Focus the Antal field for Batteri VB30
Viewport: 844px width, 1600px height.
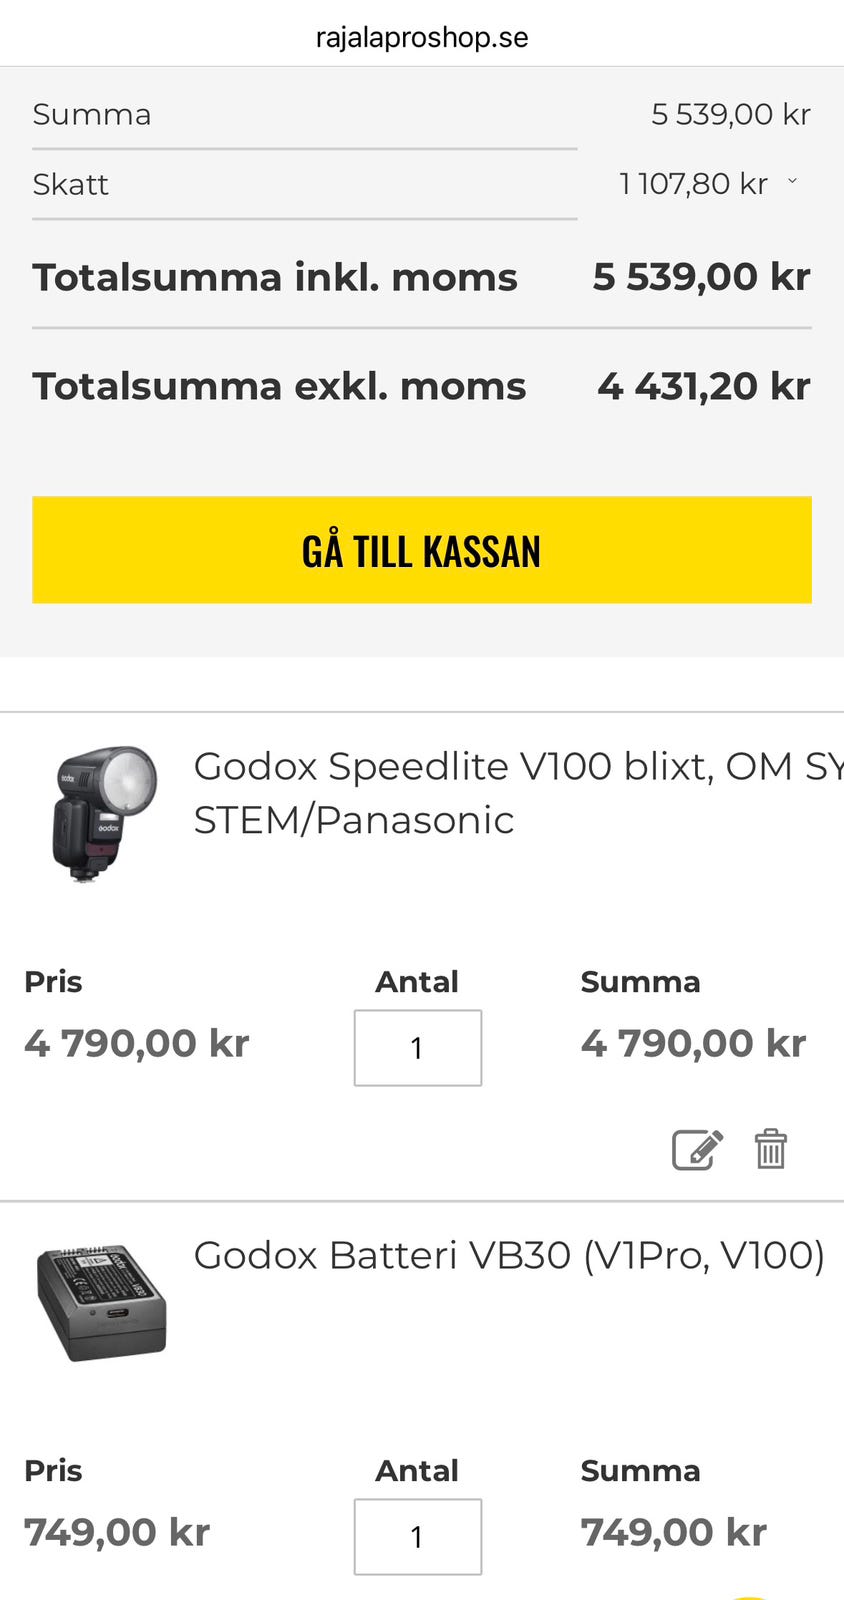417,1537
